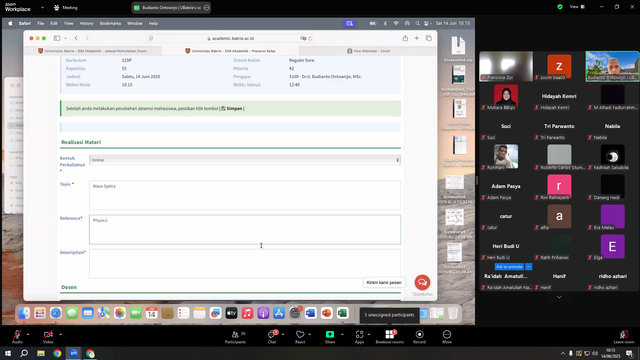Expand Chat options caret
The image size is (640, 360).
283,334
